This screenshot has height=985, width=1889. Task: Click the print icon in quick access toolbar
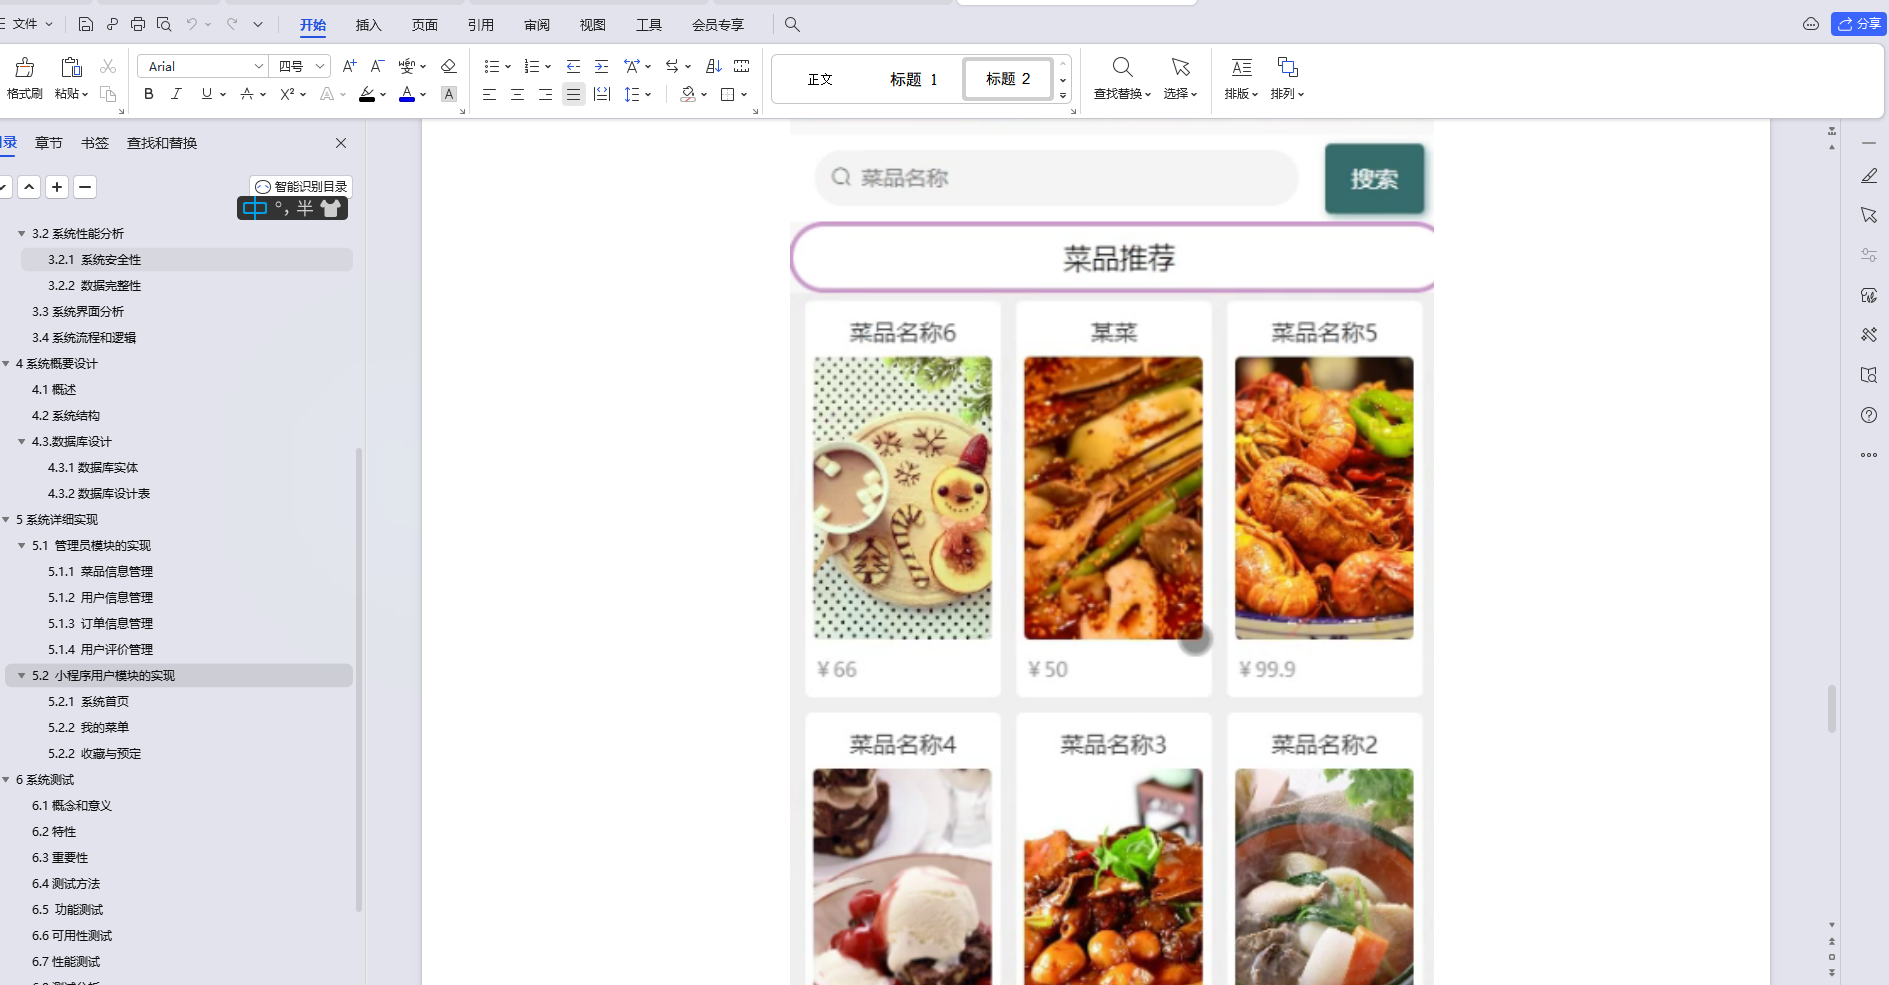[137, 24]
